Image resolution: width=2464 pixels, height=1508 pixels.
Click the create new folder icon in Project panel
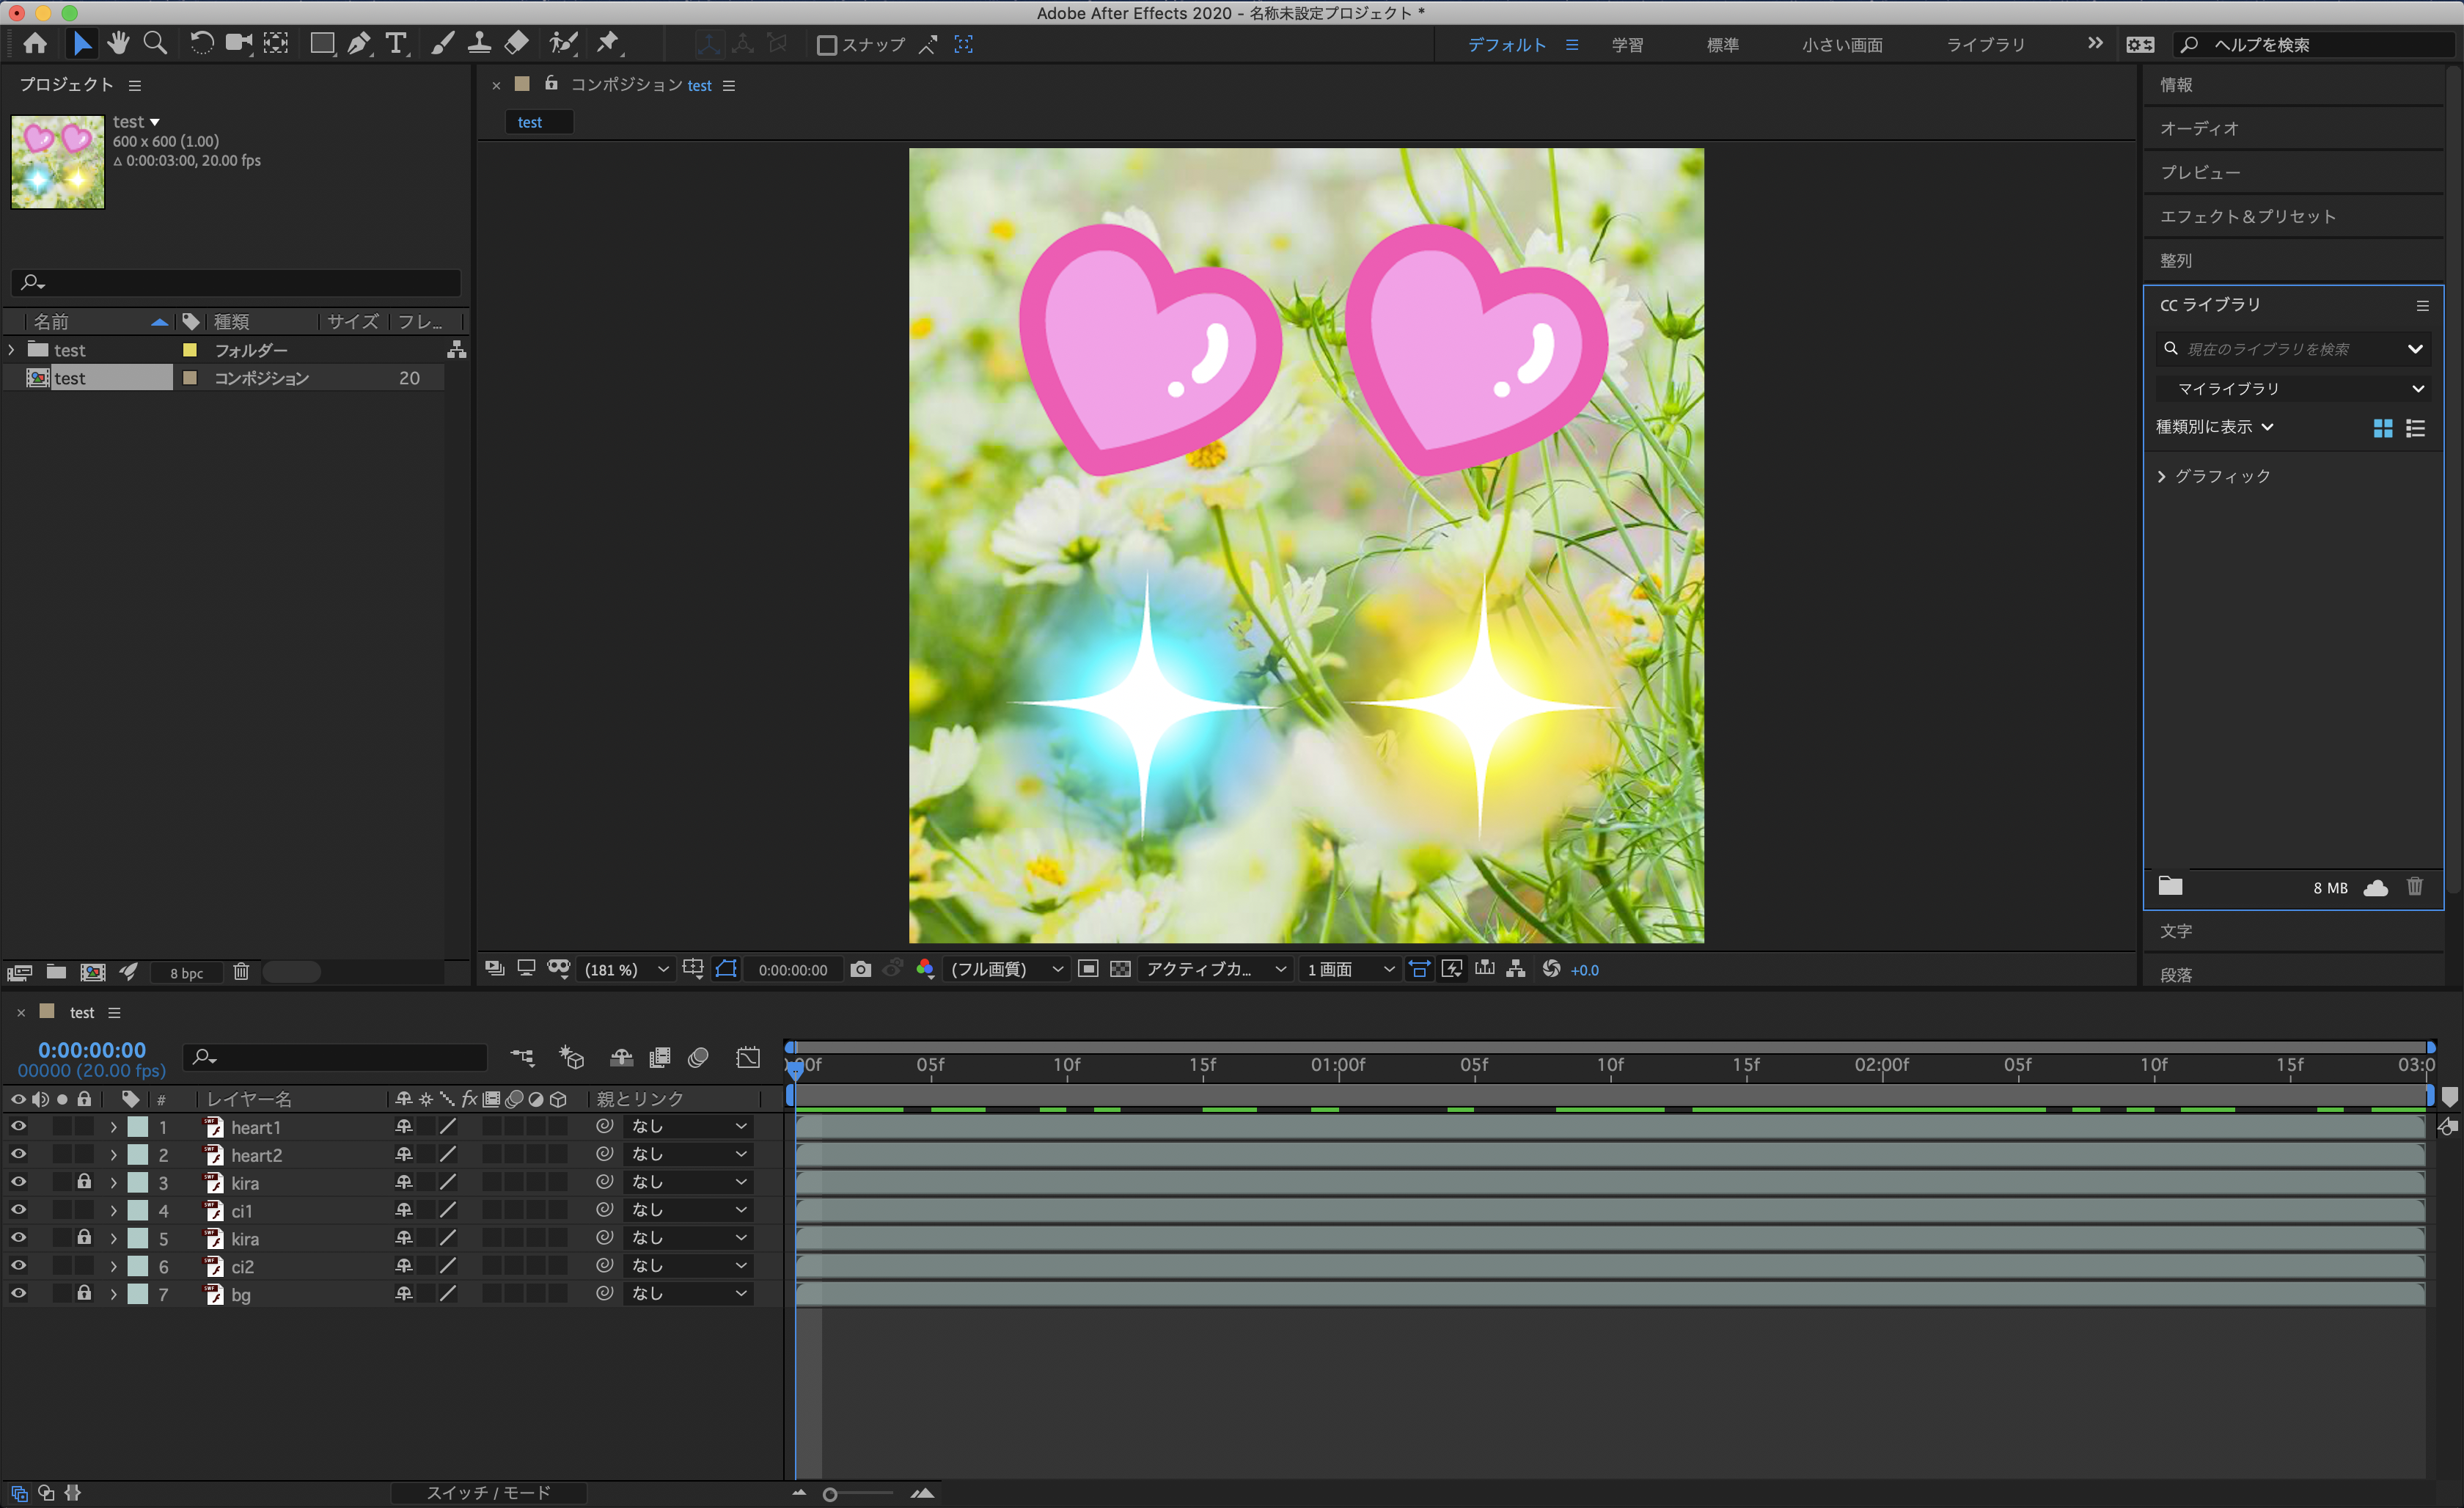click(56, 972)
